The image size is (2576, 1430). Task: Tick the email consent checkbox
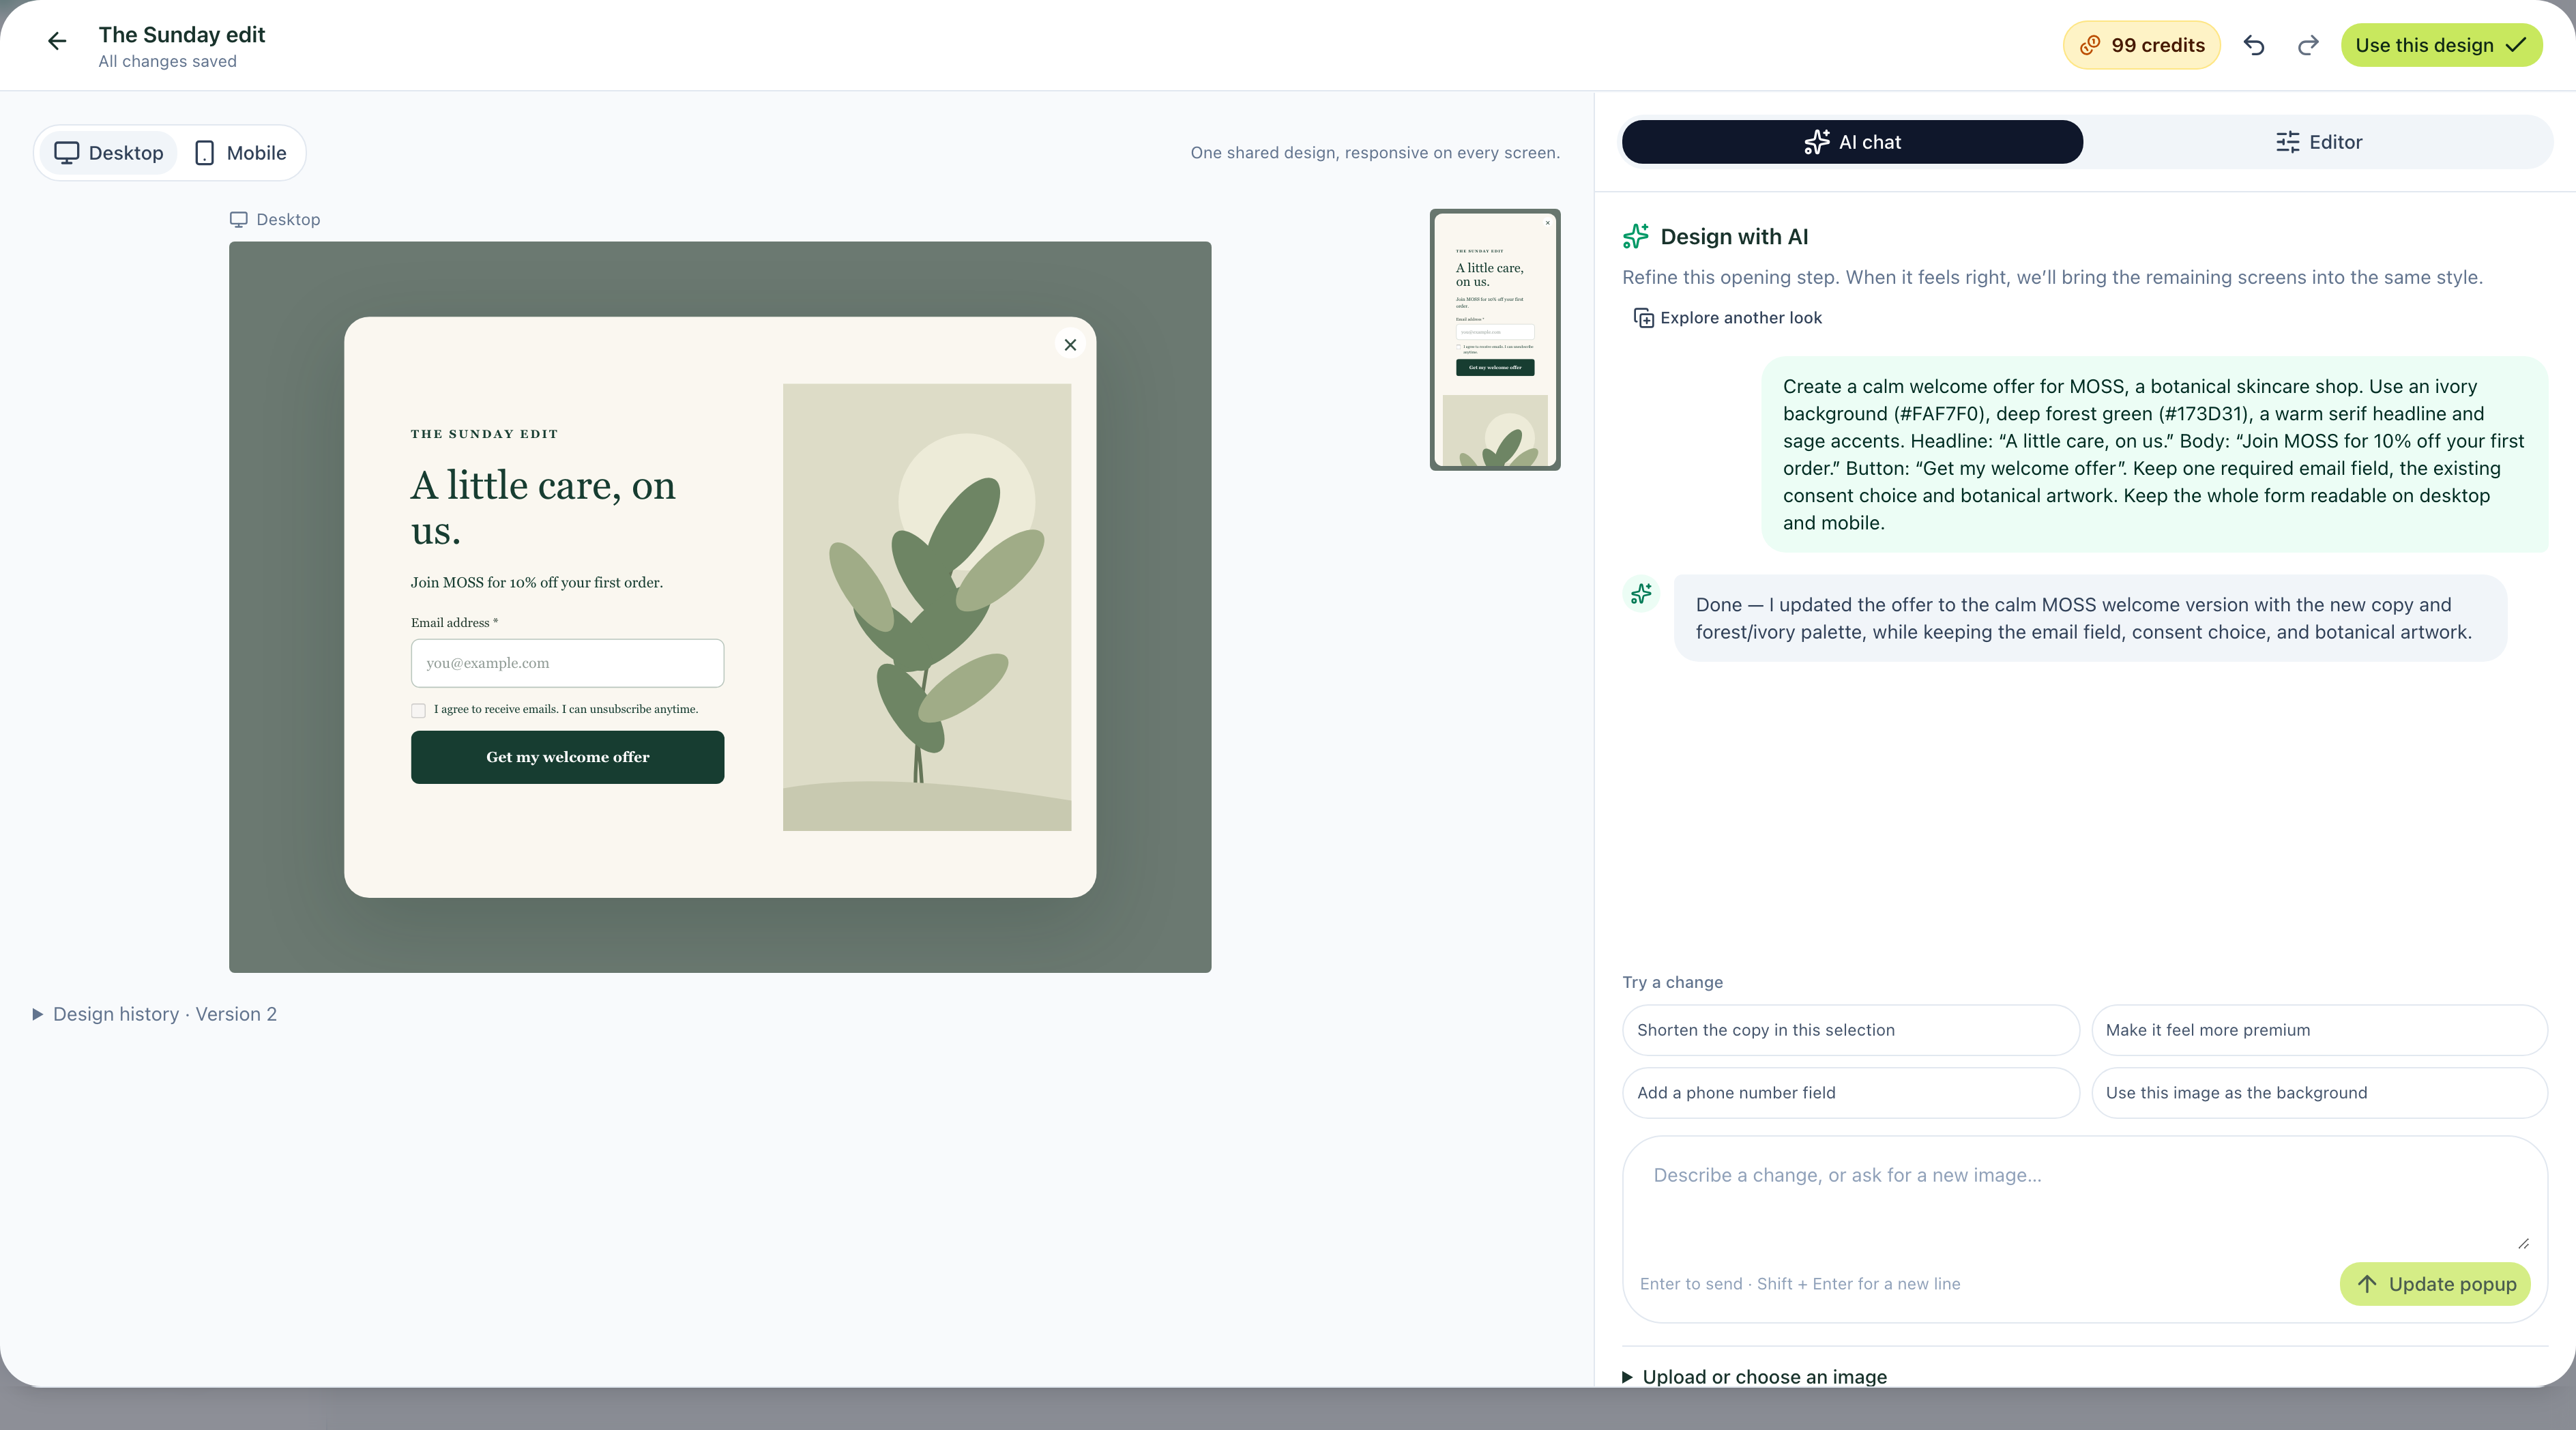point(418,710)
